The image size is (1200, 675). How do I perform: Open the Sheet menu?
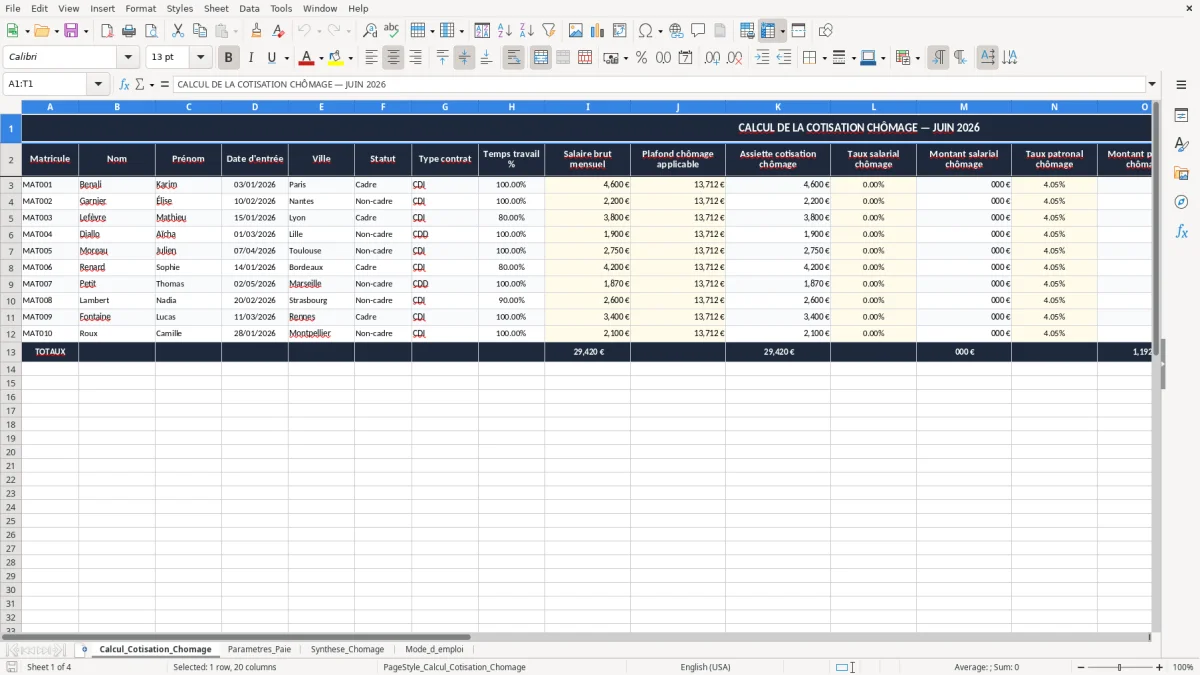tap(216, 8)
